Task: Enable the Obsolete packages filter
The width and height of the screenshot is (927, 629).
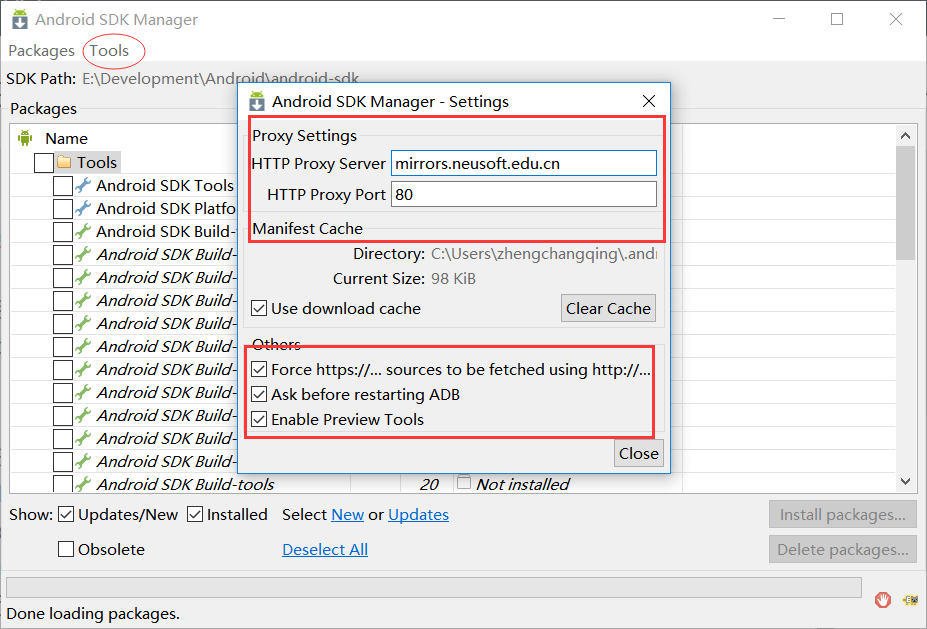Action: pyautogui.click(x=66, y=549)
